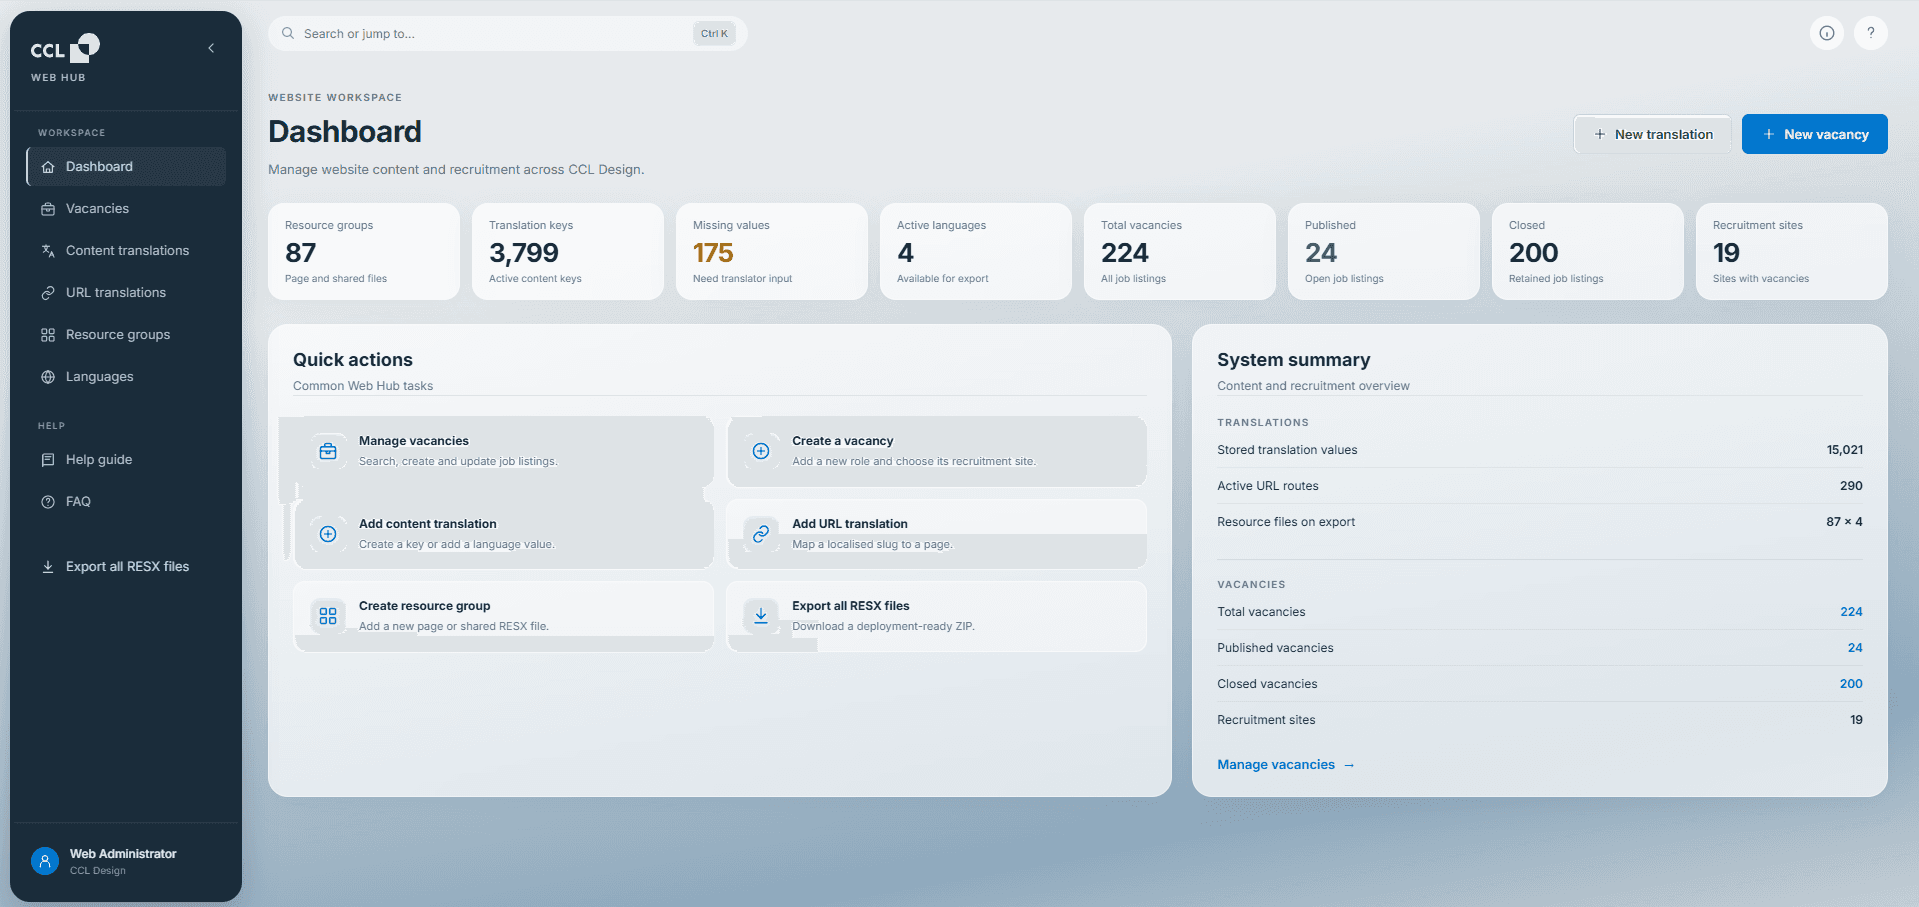The height and width of the screenshot is (907, 1919).
Task: Click the Stored translation values 15,021 figure
Action: [x=1845, y=450]
